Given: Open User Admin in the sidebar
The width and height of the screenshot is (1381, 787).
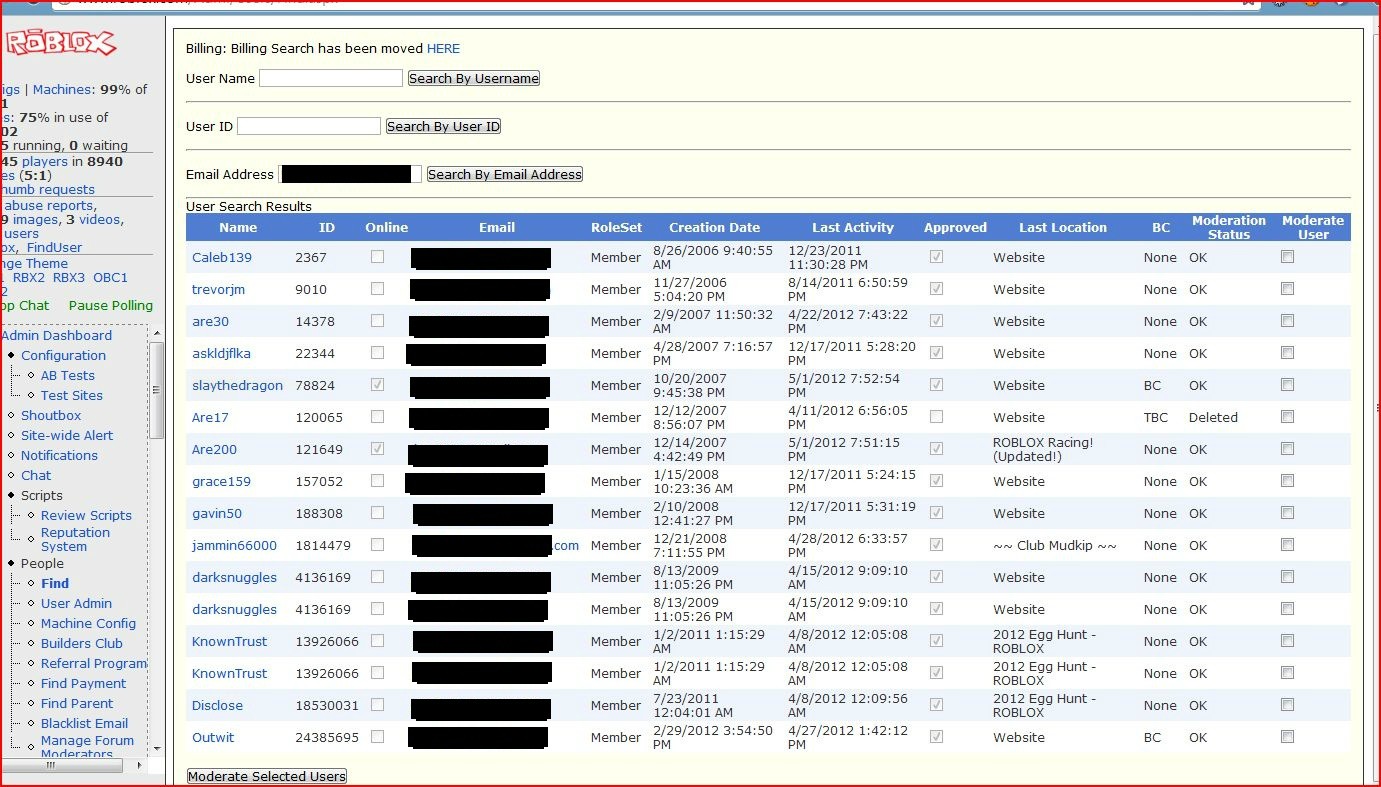Looking at the screenshot, I should point(76,603).
